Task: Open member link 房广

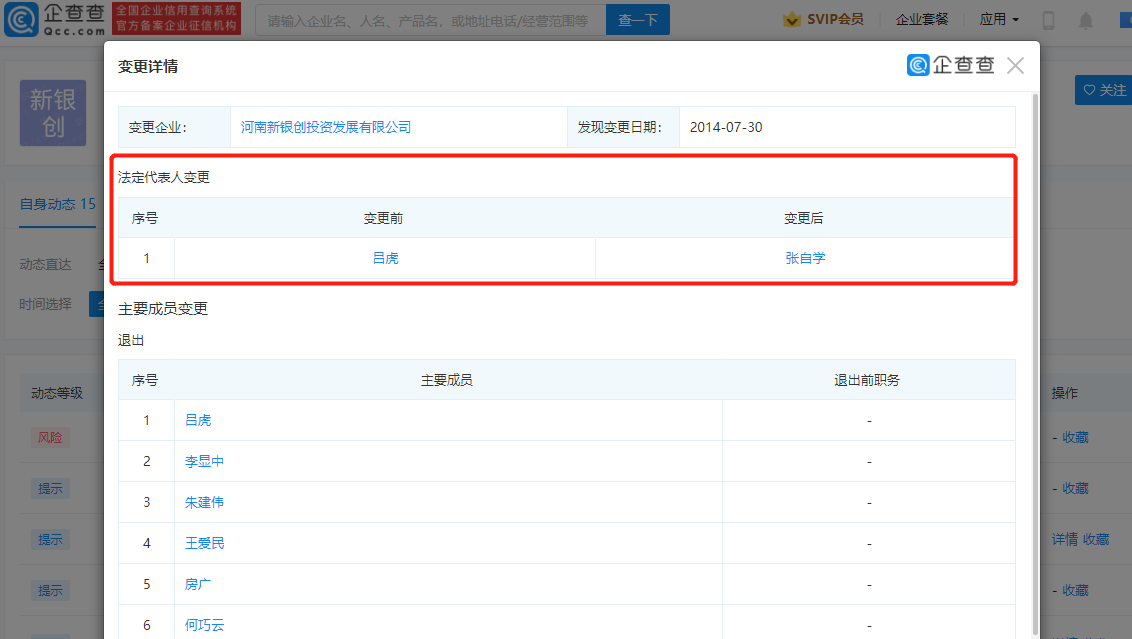Action: [x=198, y=584]
